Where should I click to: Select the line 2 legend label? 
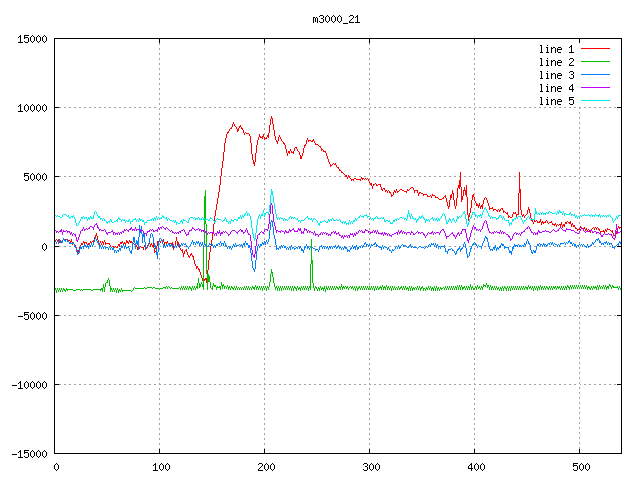556,62
